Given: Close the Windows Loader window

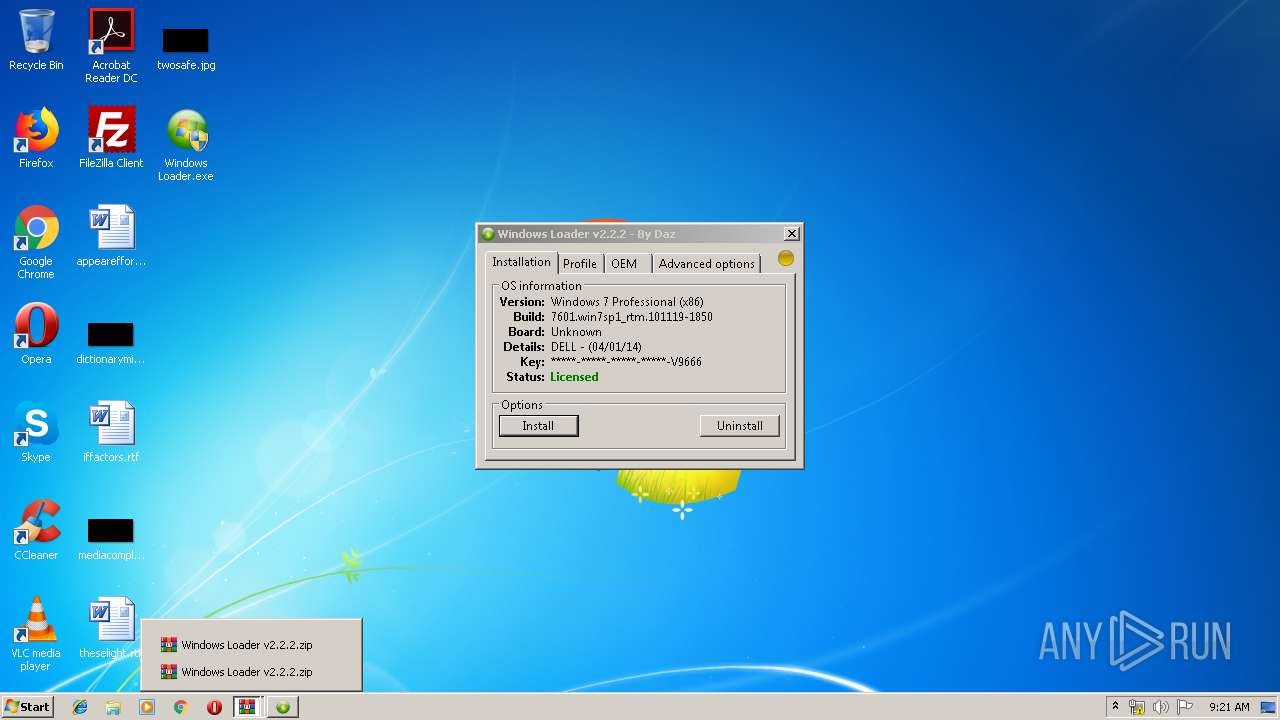Looking at the screenshot, I should coord(792,234).
